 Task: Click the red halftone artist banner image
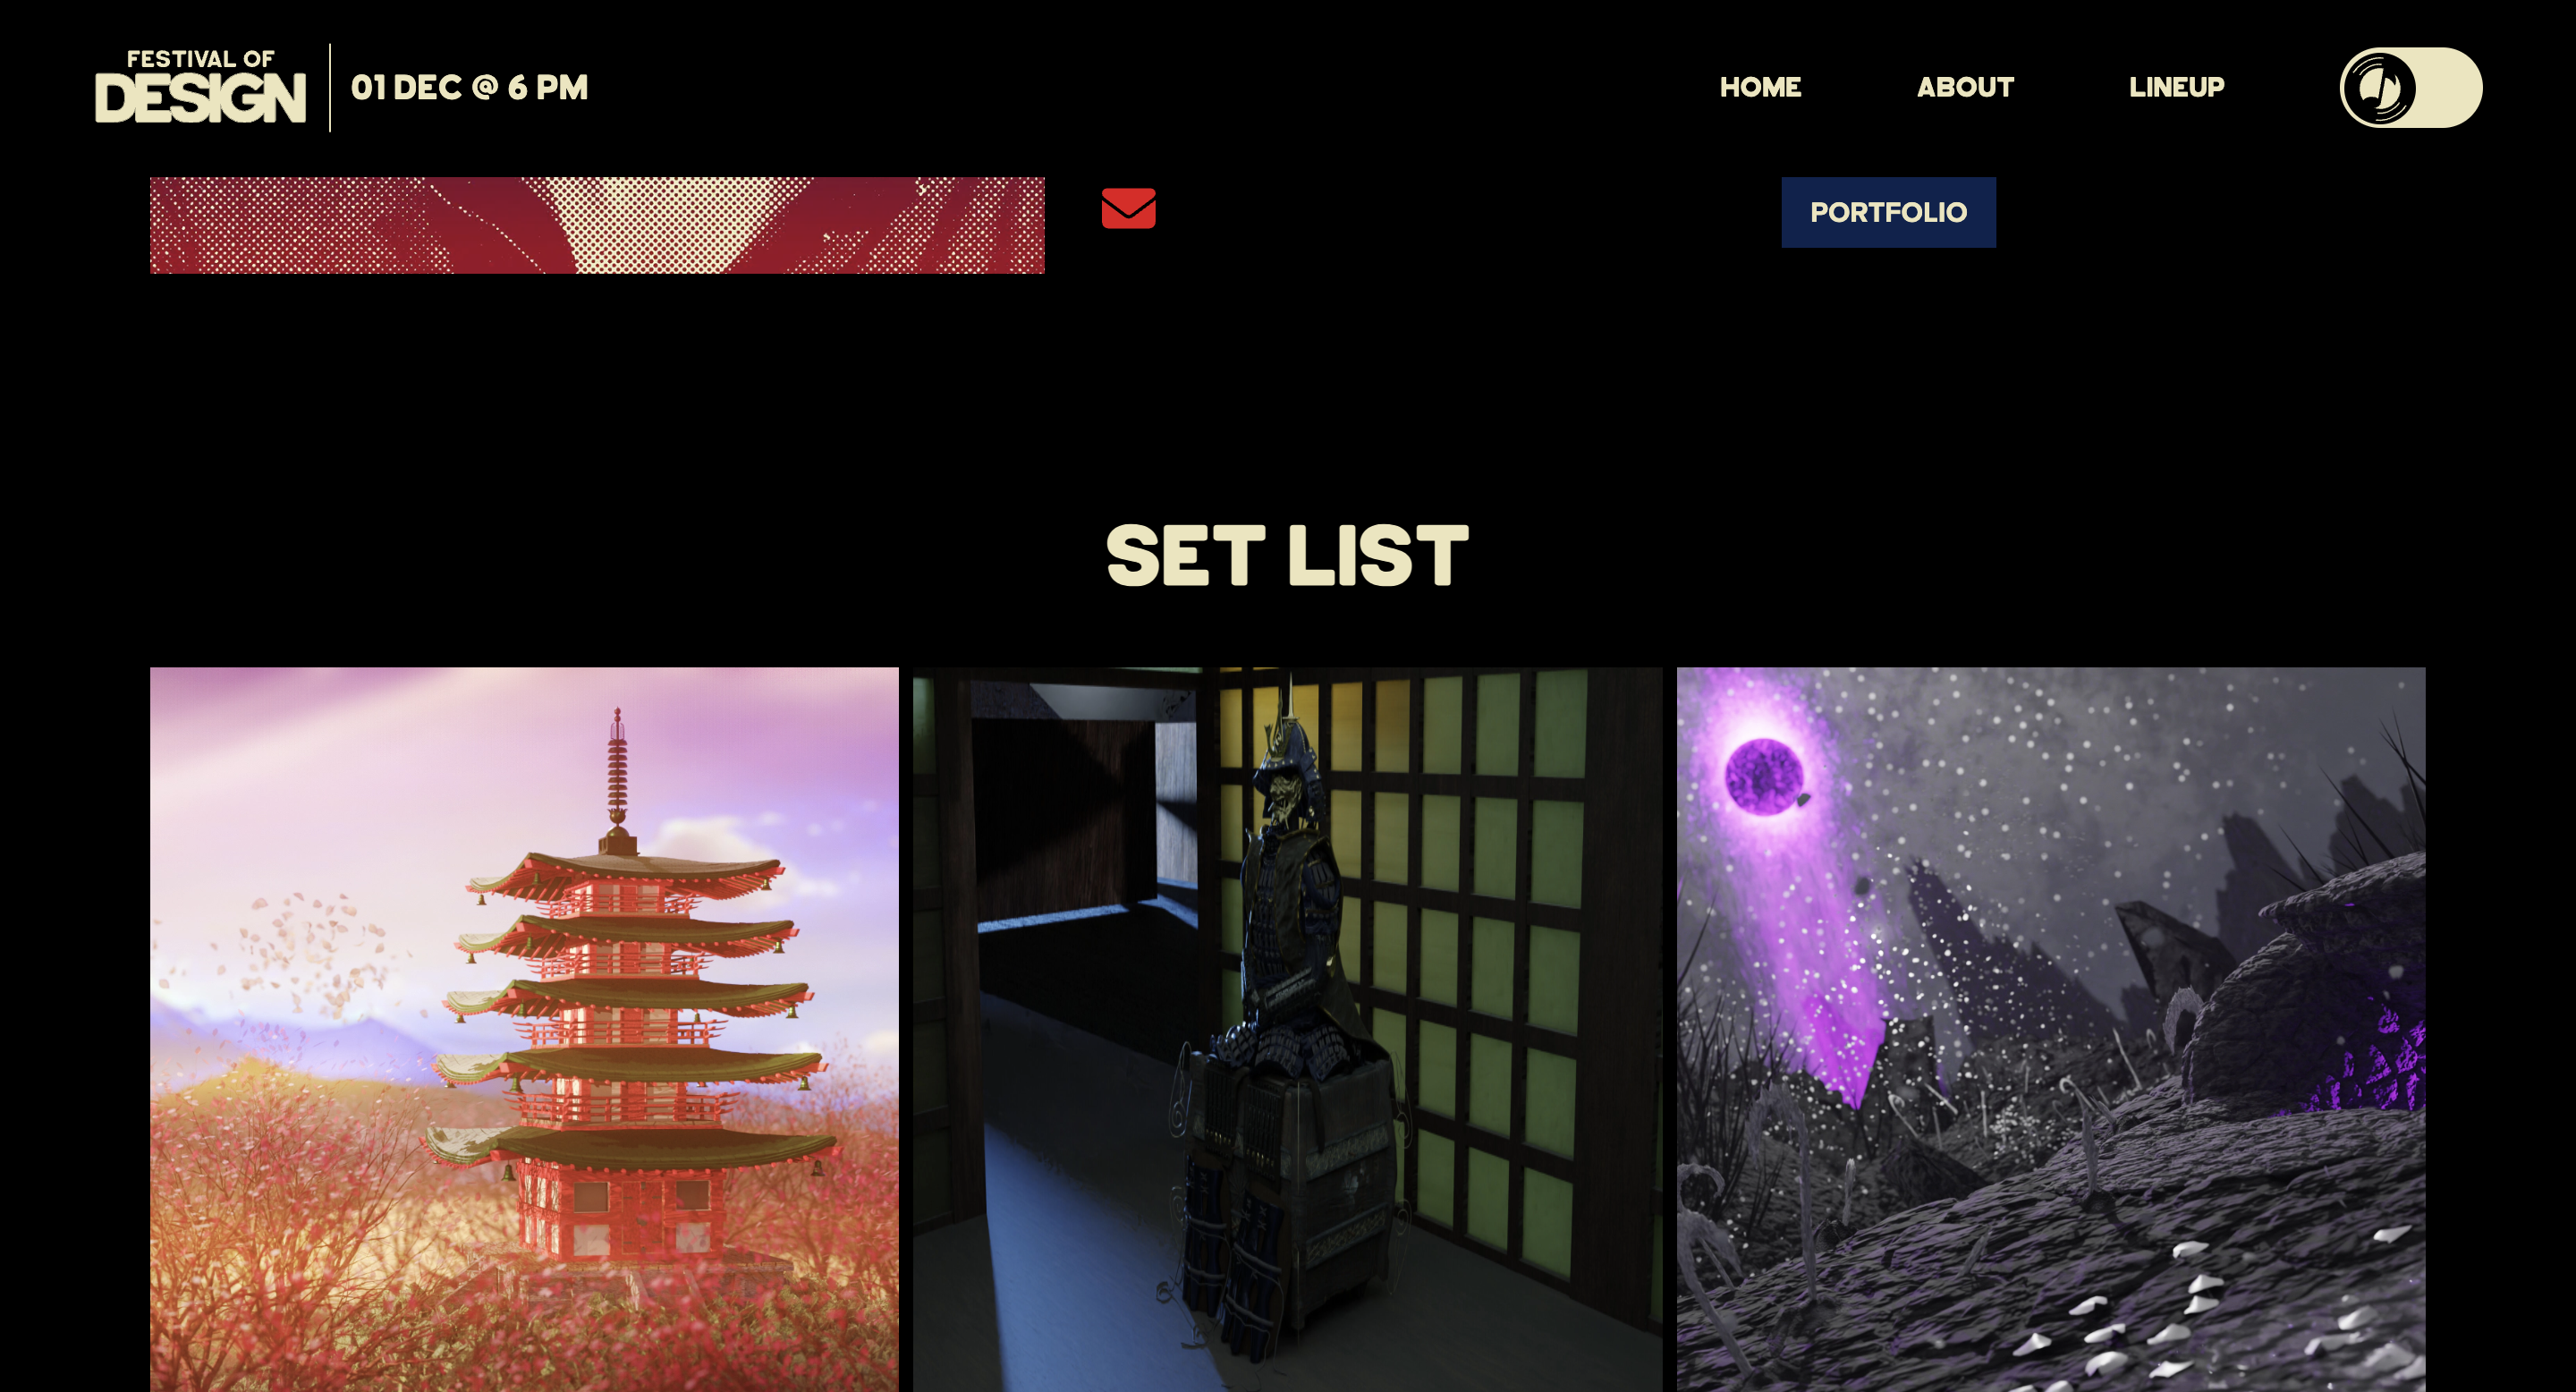pyautogui.click(x=597, y=225)
